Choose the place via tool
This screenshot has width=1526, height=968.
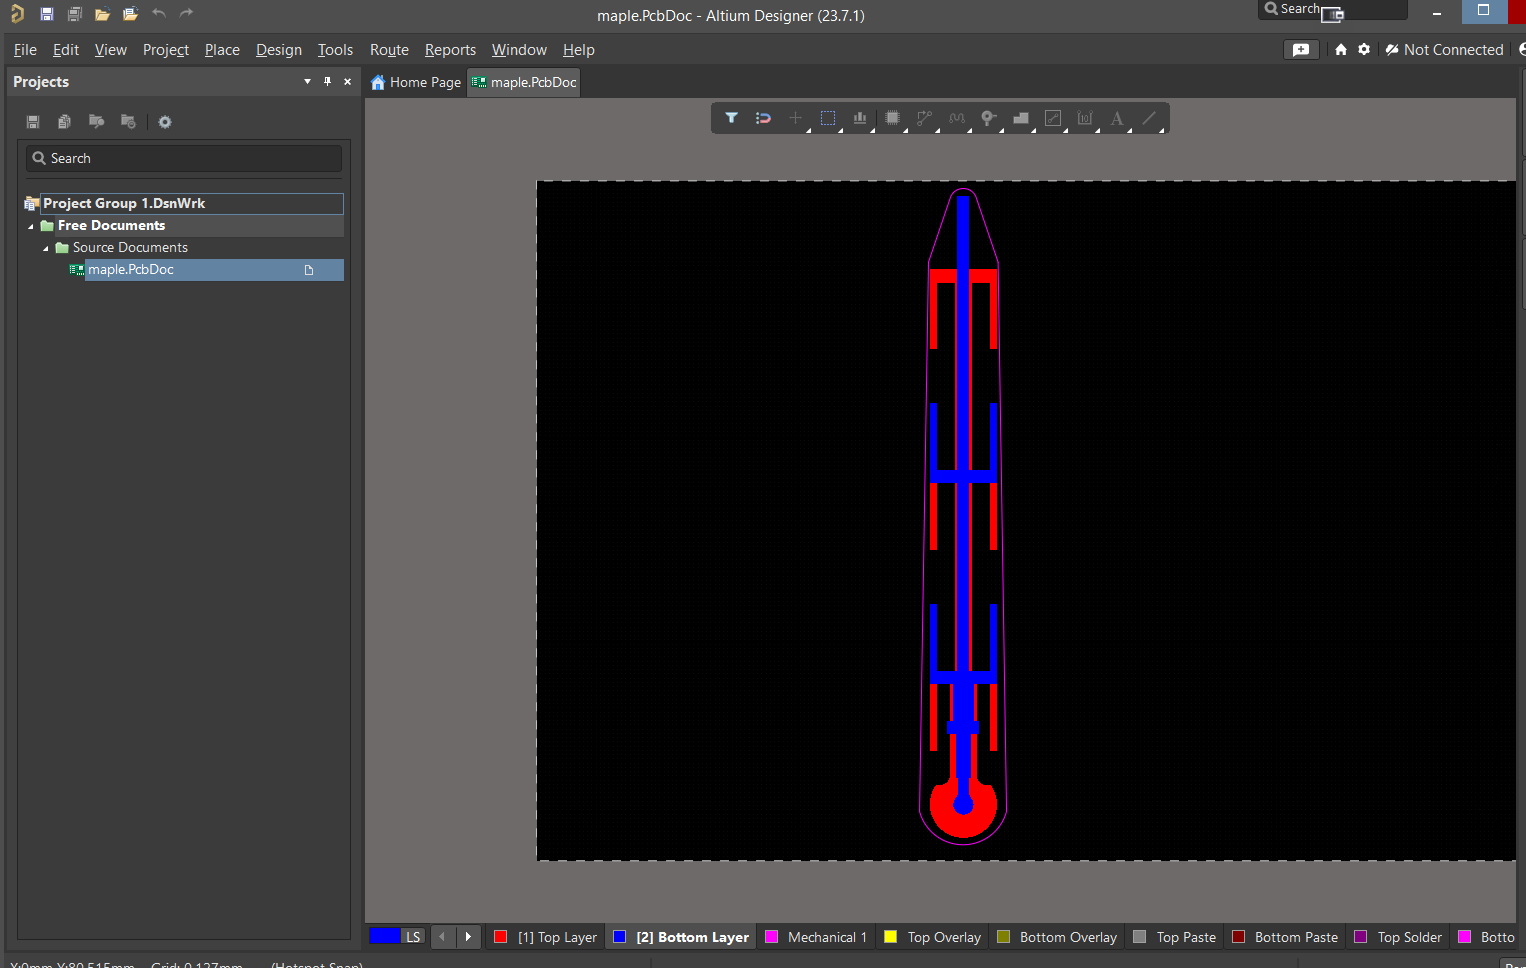click(988, 118)
